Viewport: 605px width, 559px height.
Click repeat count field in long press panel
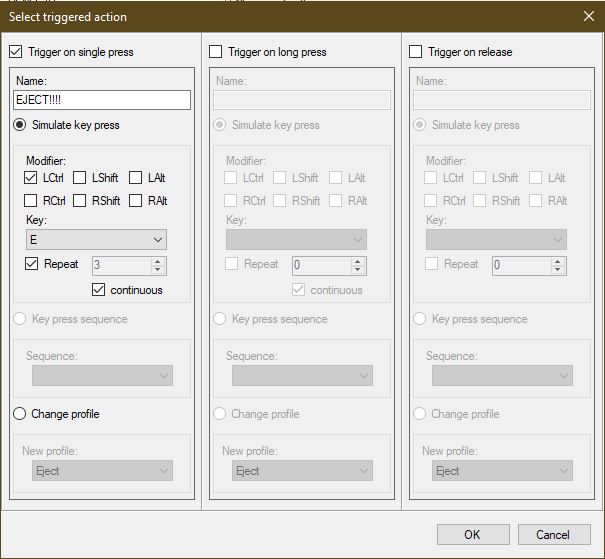(x=321, y=265)
